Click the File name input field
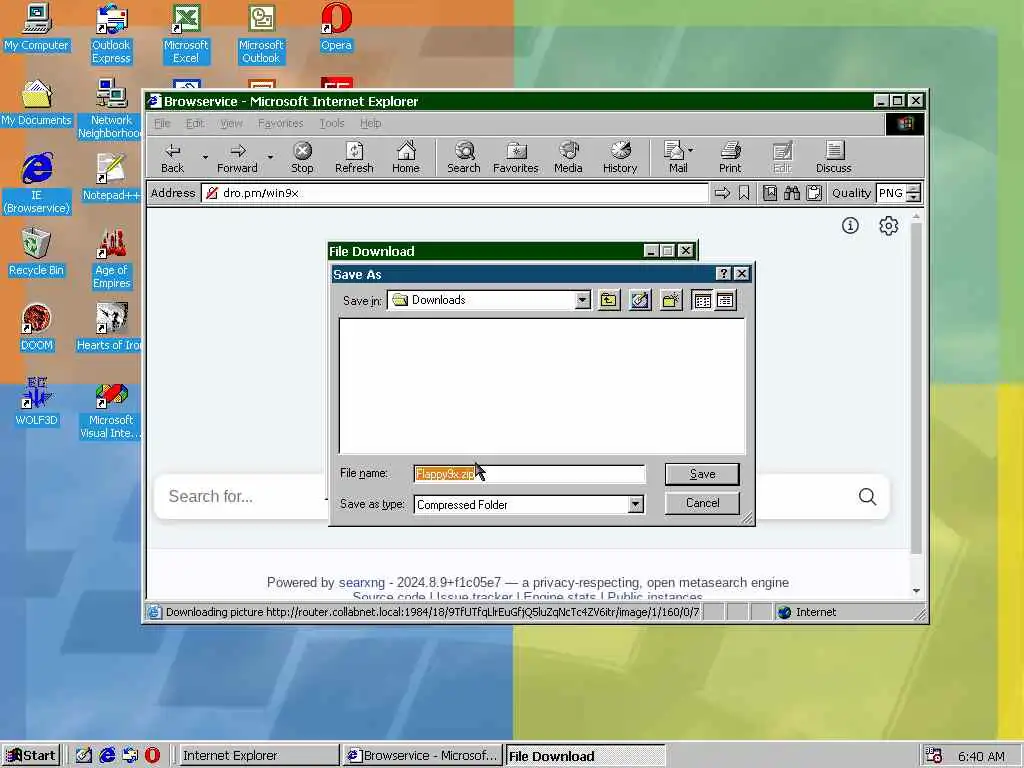The width and height of the screenshot is (1024, 768). pyautogui.click(x=529, y=473)
